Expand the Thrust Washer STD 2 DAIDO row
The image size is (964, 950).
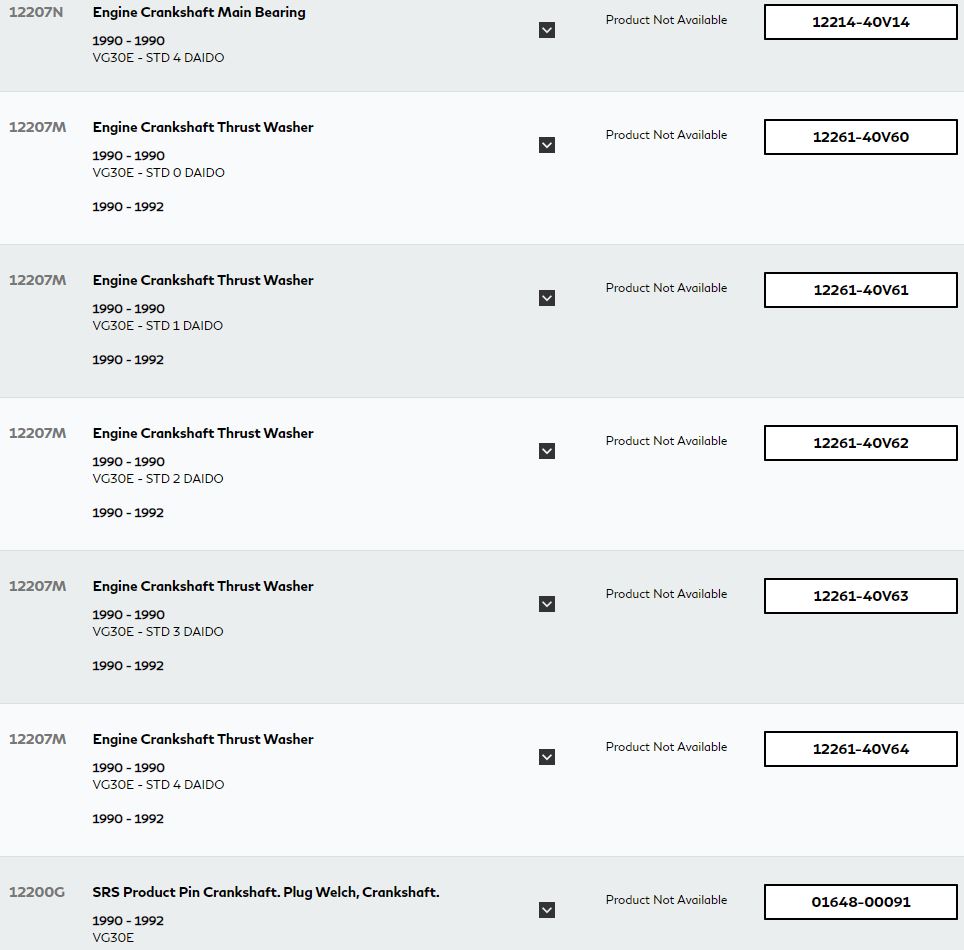click(547, 451)
